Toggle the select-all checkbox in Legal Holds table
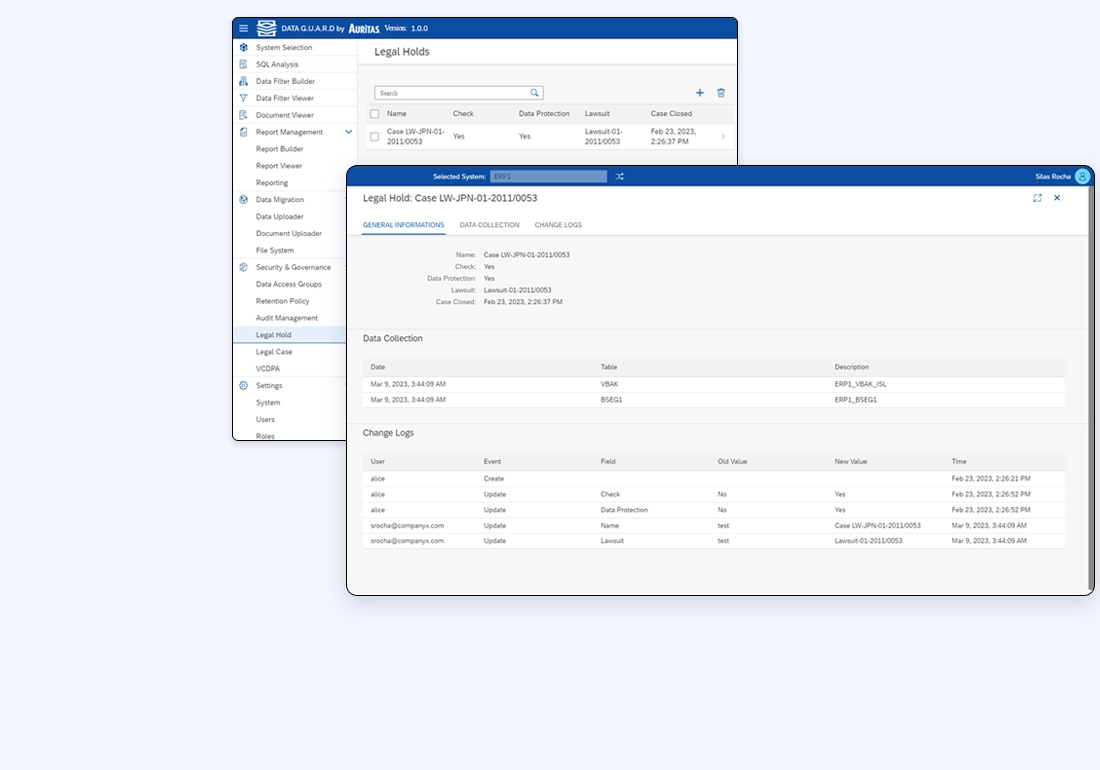 pos(375,114)
